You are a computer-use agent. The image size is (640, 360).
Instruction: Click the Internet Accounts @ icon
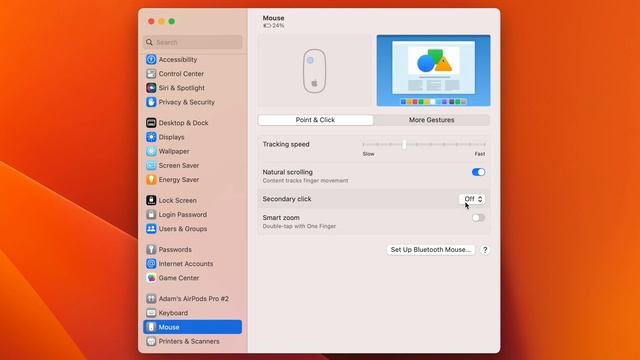pyautogui.click(x=151, y=264)
